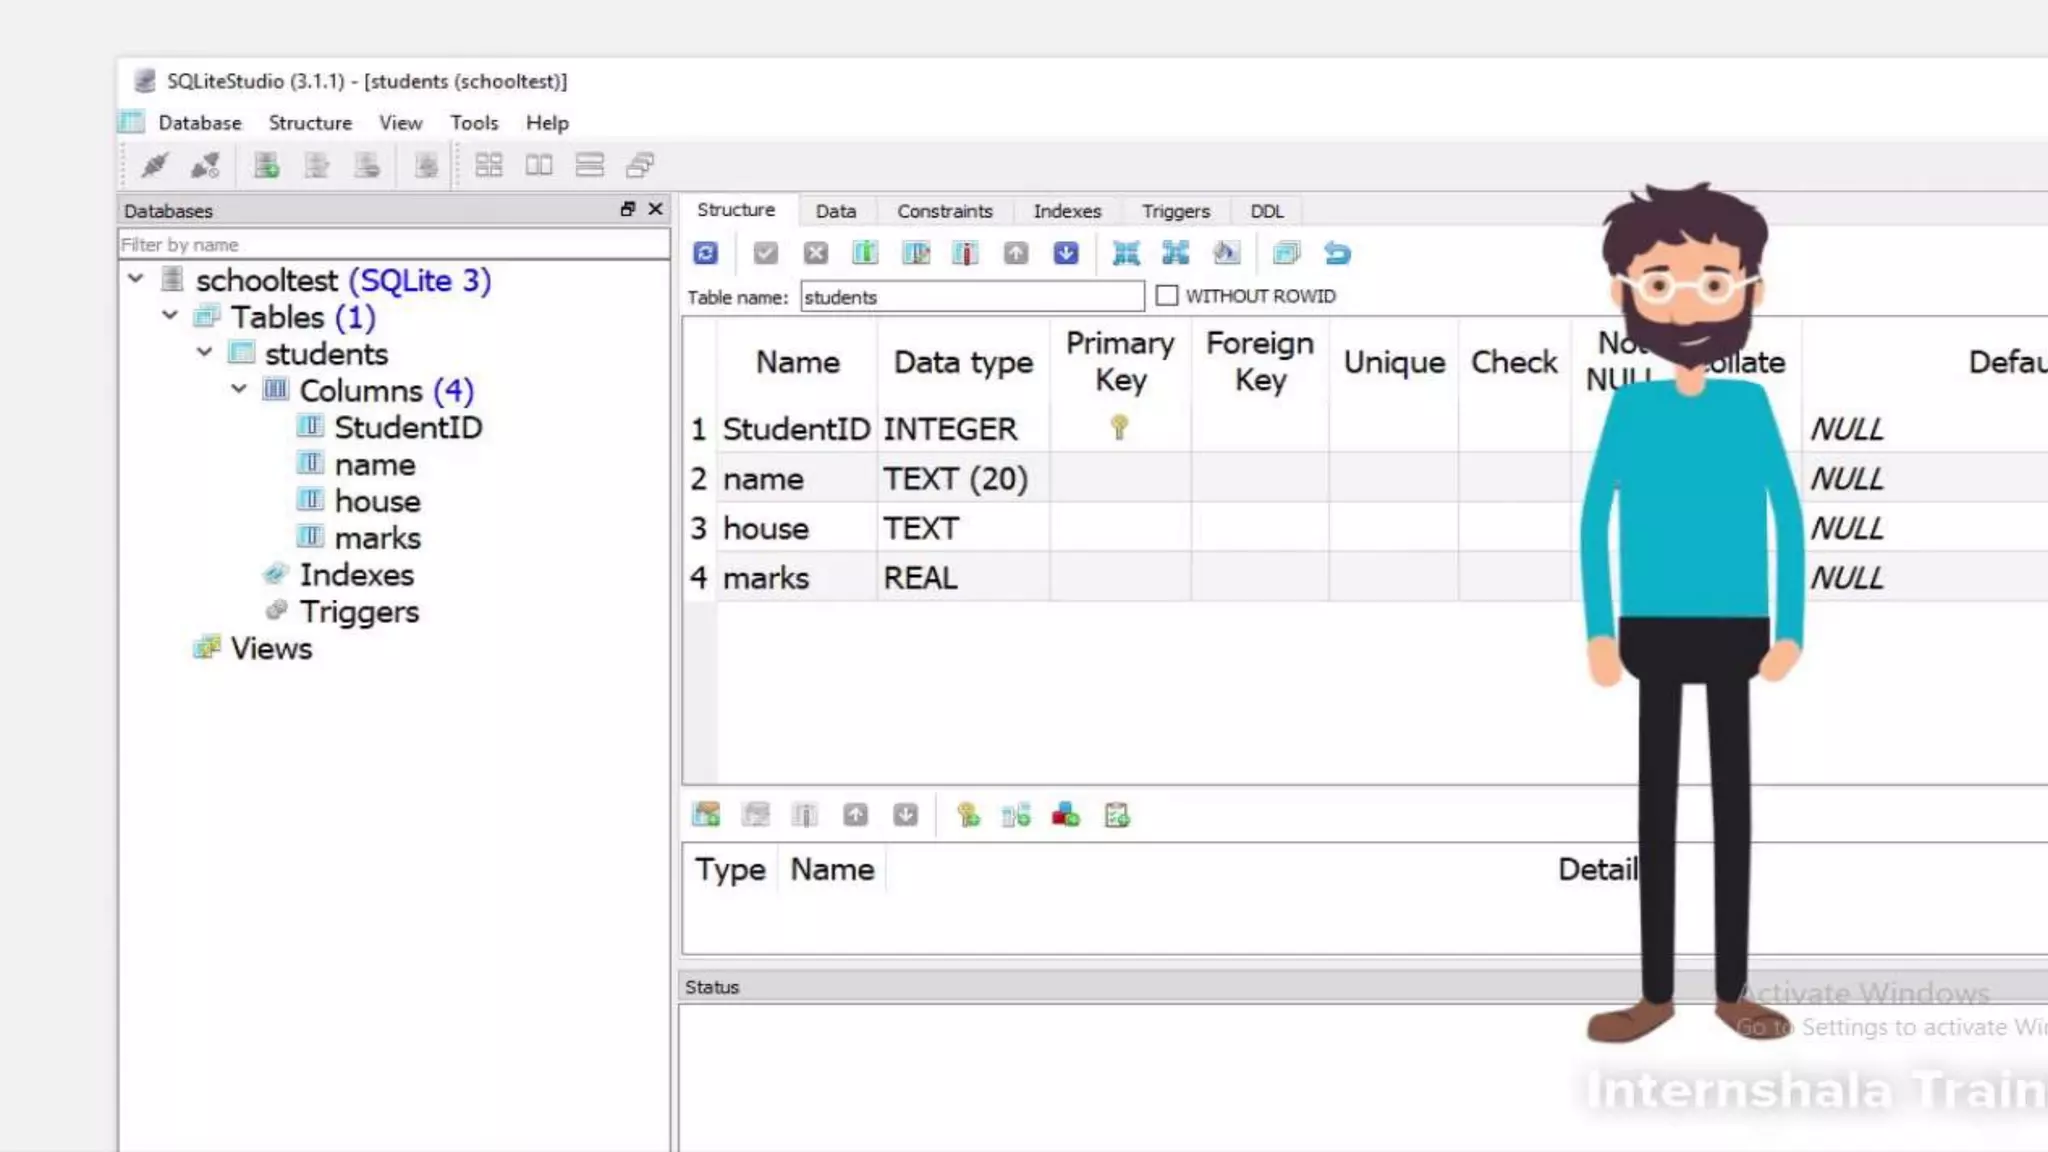Collapse the Tables (1) tree node
The height and width of the screenshot is (1152, 2048).
coord(170,316)
